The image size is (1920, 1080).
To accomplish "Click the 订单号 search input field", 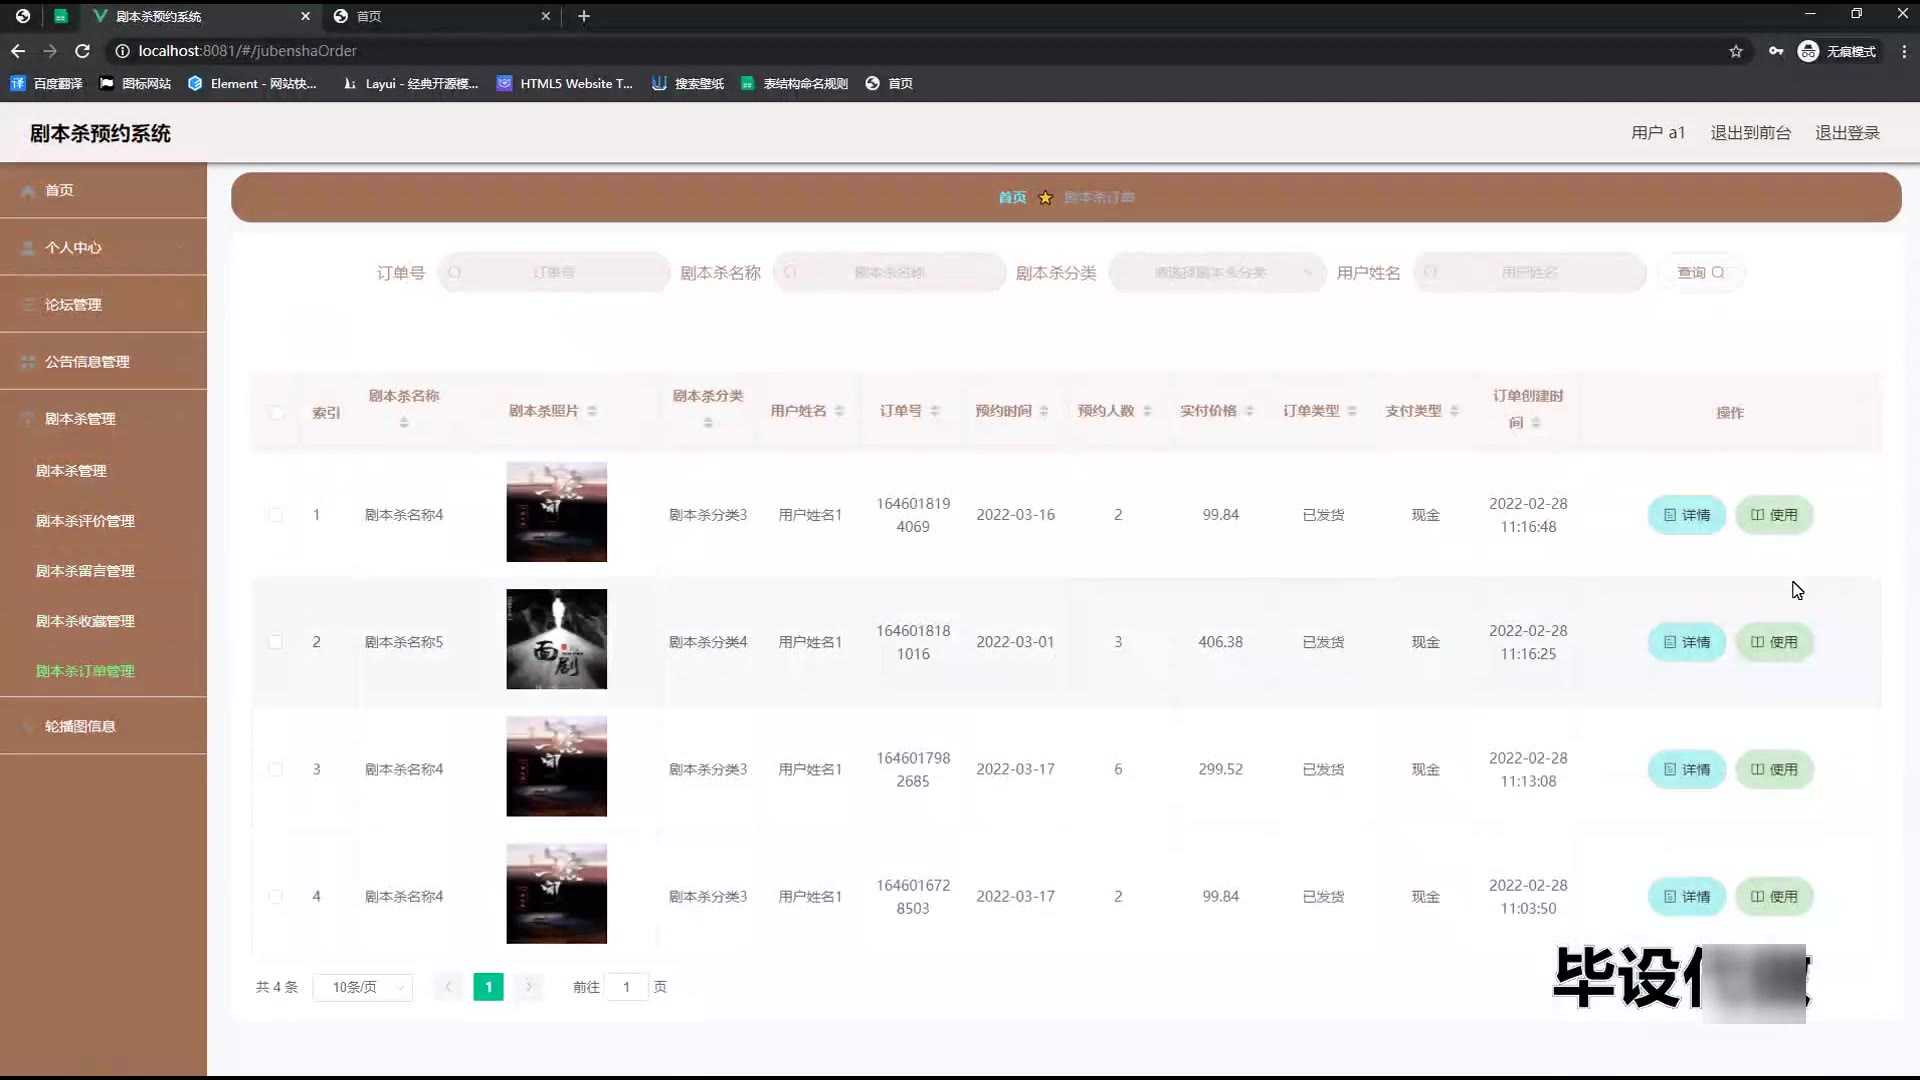I will coord(553,272).
